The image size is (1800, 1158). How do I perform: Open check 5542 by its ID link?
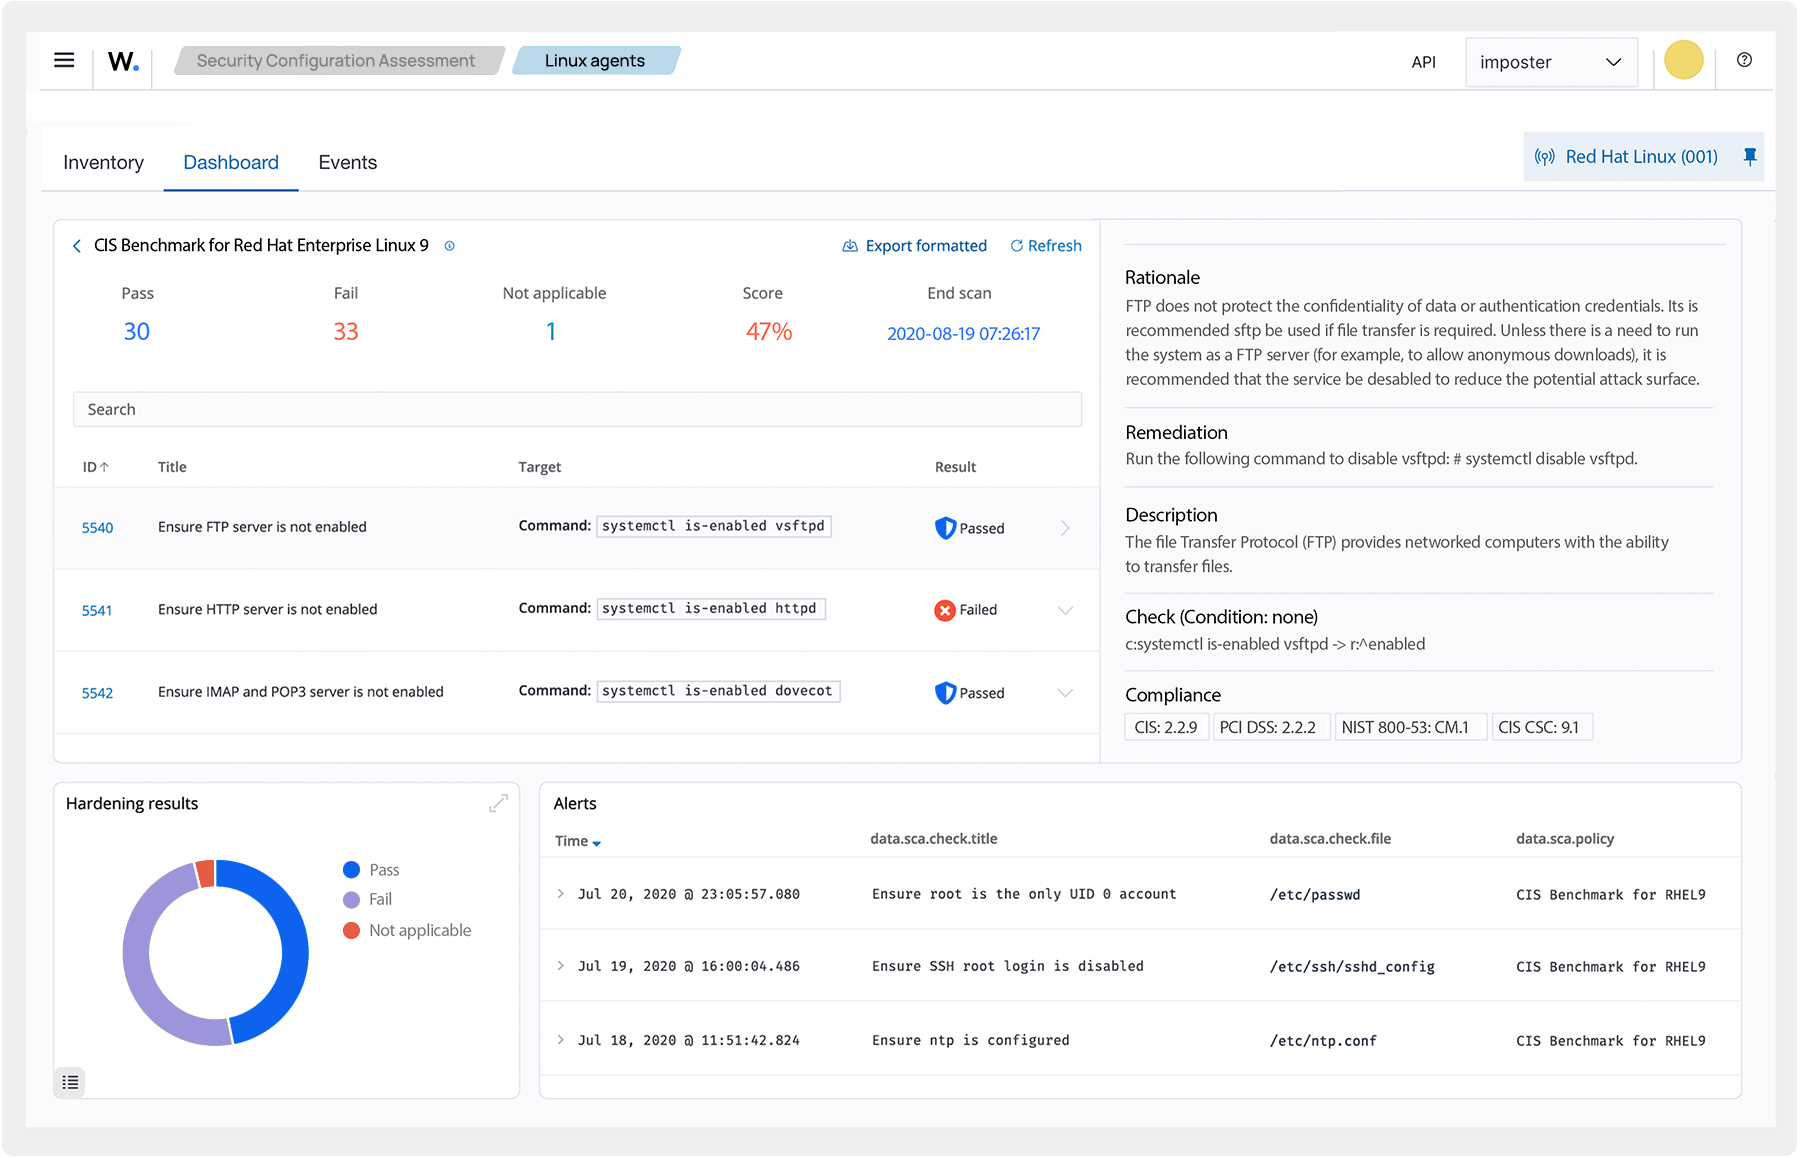pyautogui.click(x=97, y=692)
